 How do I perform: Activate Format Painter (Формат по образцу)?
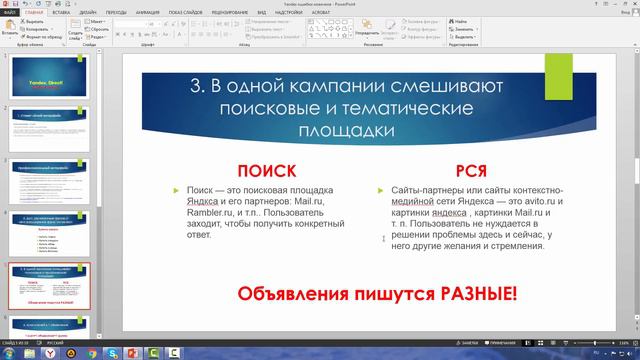41,37
